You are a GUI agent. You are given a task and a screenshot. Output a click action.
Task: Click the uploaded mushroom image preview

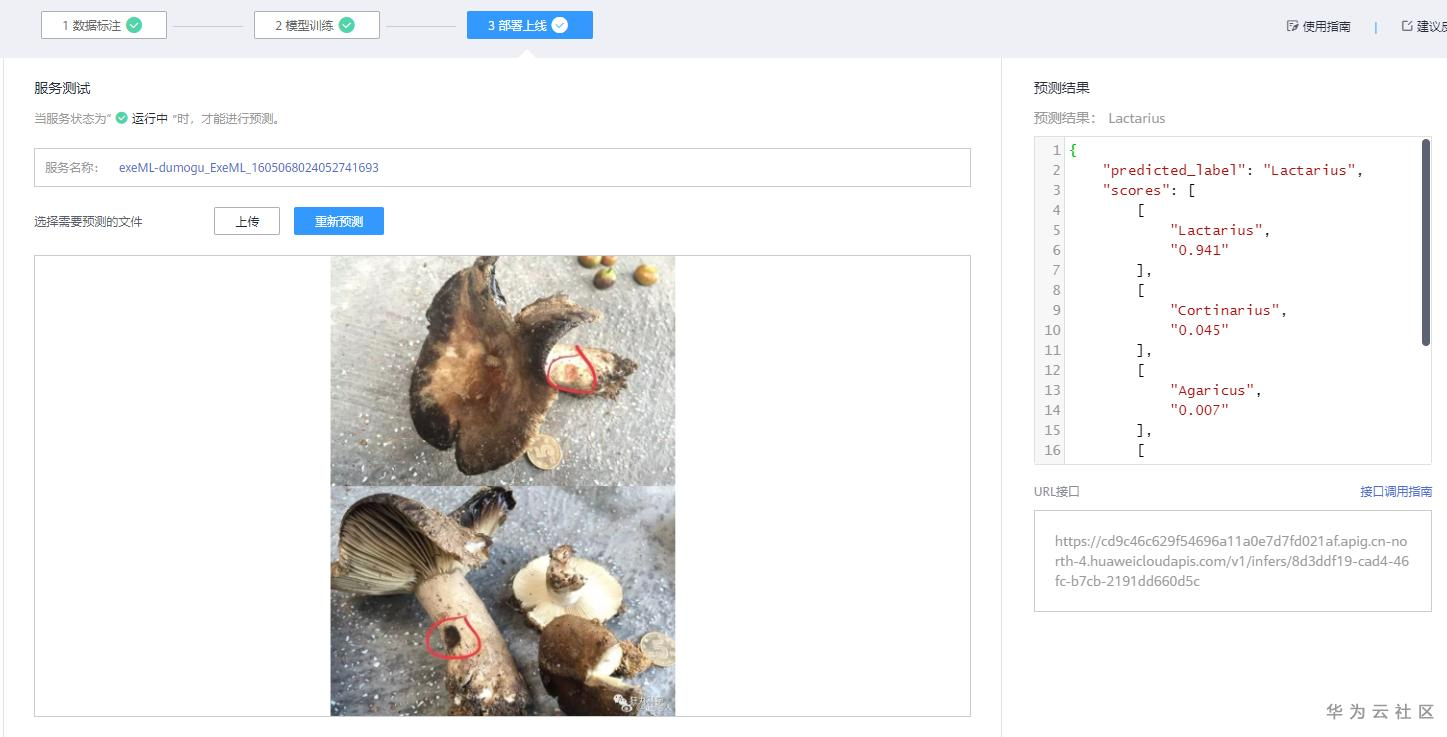(502, 486)
